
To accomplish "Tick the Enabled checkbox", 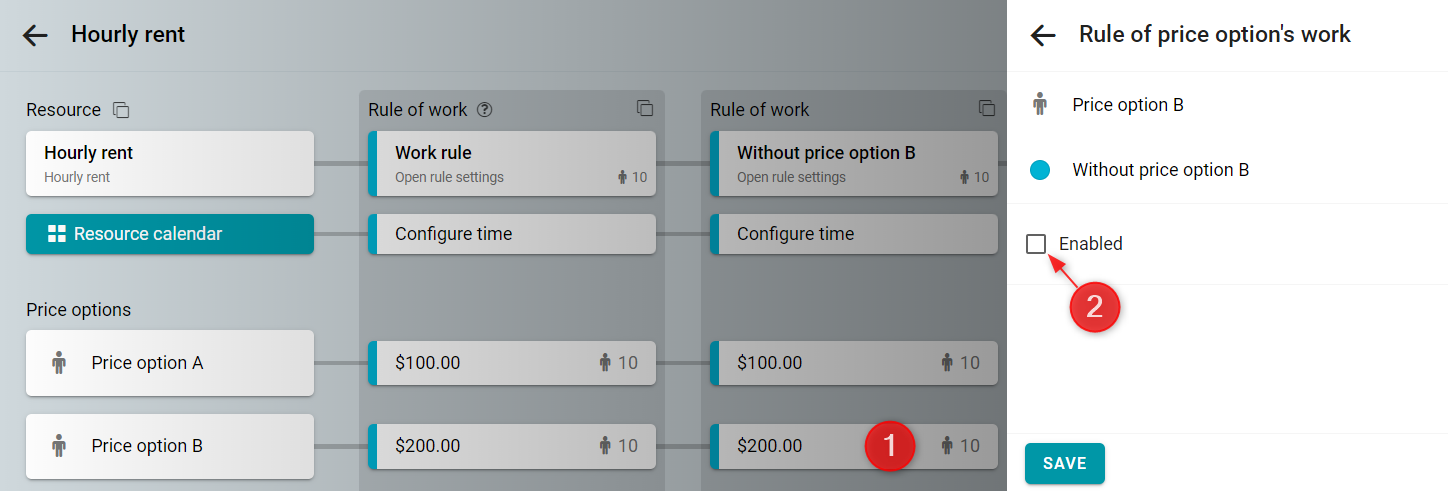I will point(1036,243).
